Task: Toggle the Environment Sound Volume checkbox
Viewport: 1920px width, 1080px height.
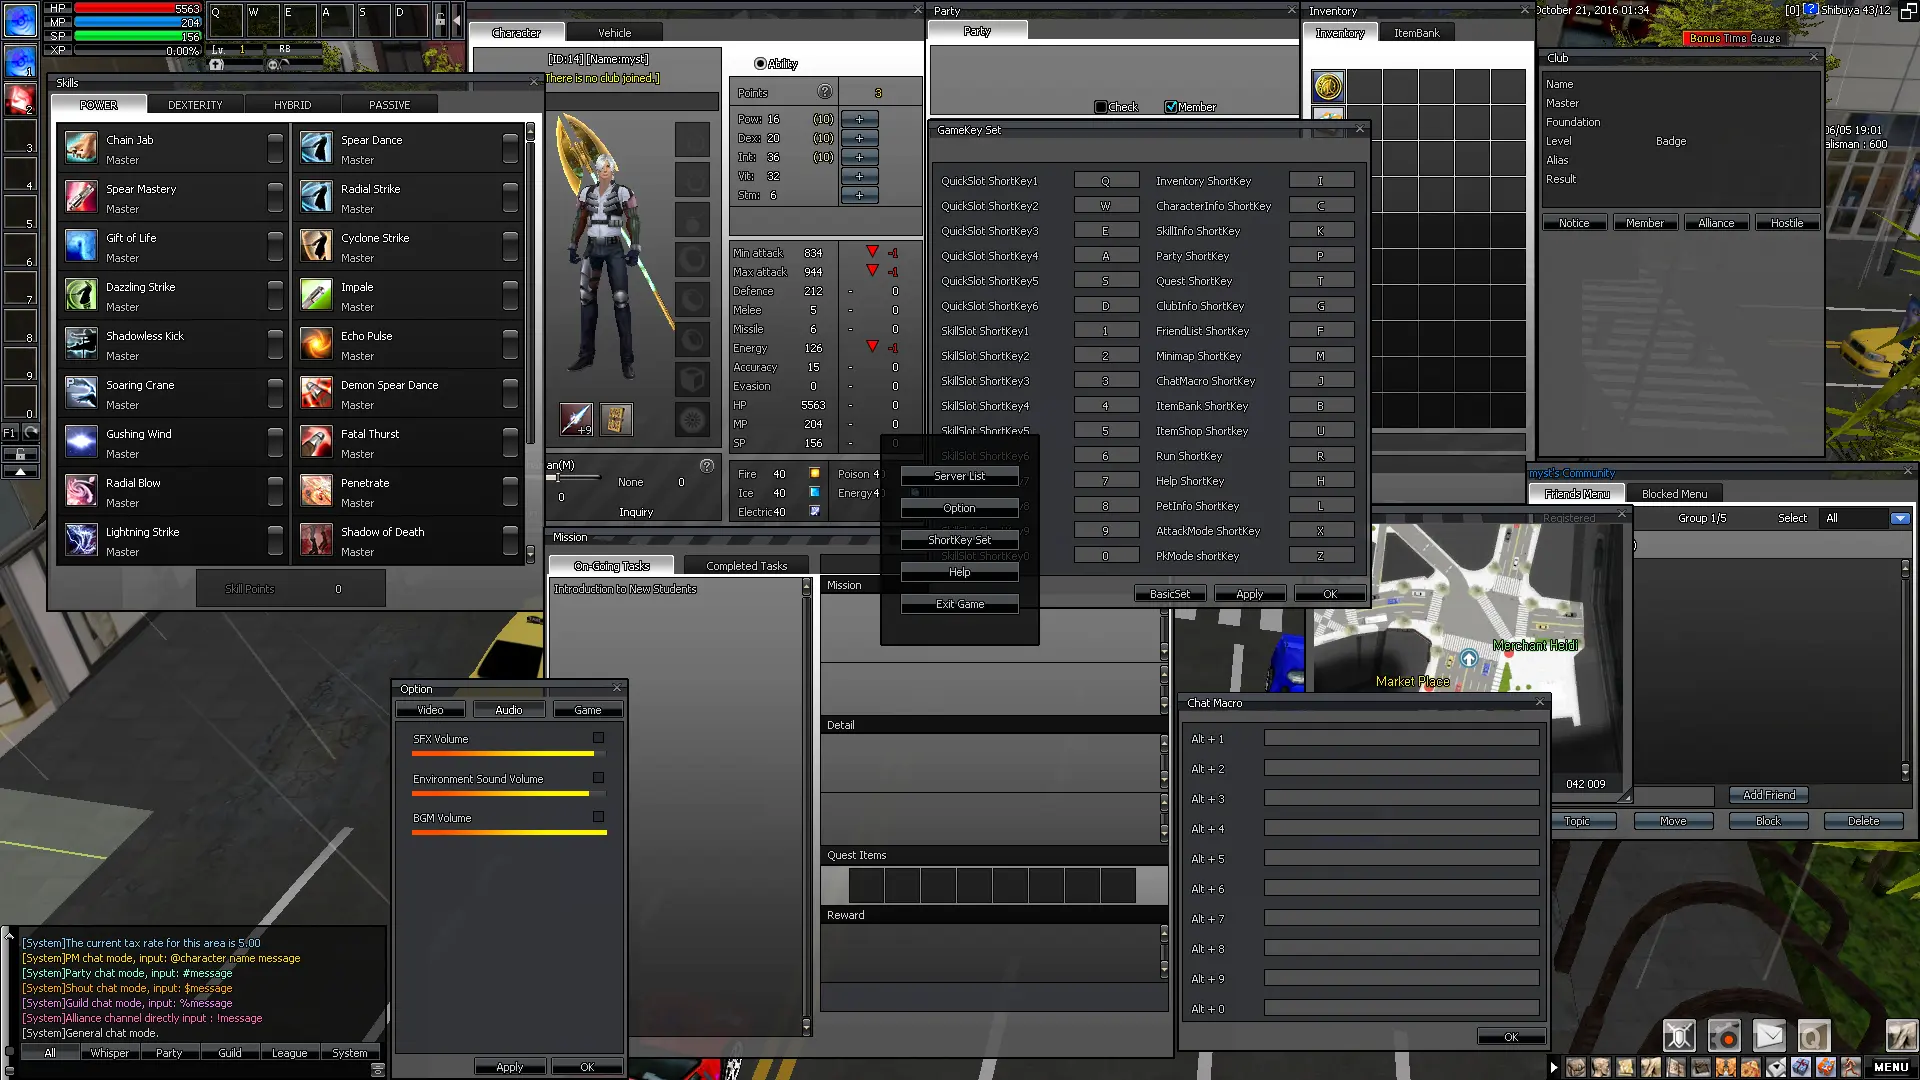Action: 598,778
